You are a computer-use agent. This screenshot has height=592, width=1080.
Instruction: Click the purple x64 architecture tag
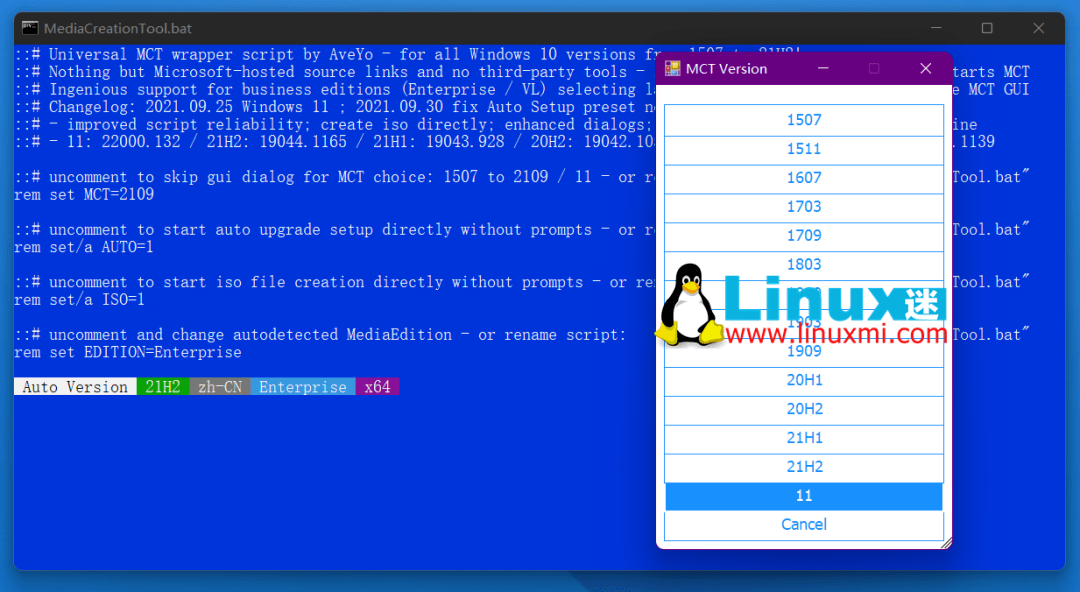pos(377,387)
